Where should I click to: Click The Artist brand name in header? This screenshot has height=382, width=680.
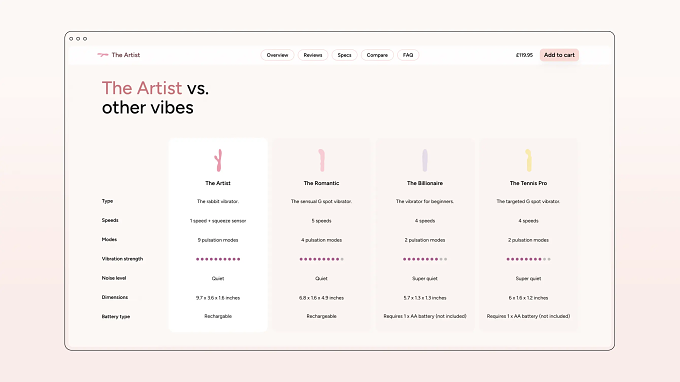click(126, 55)
